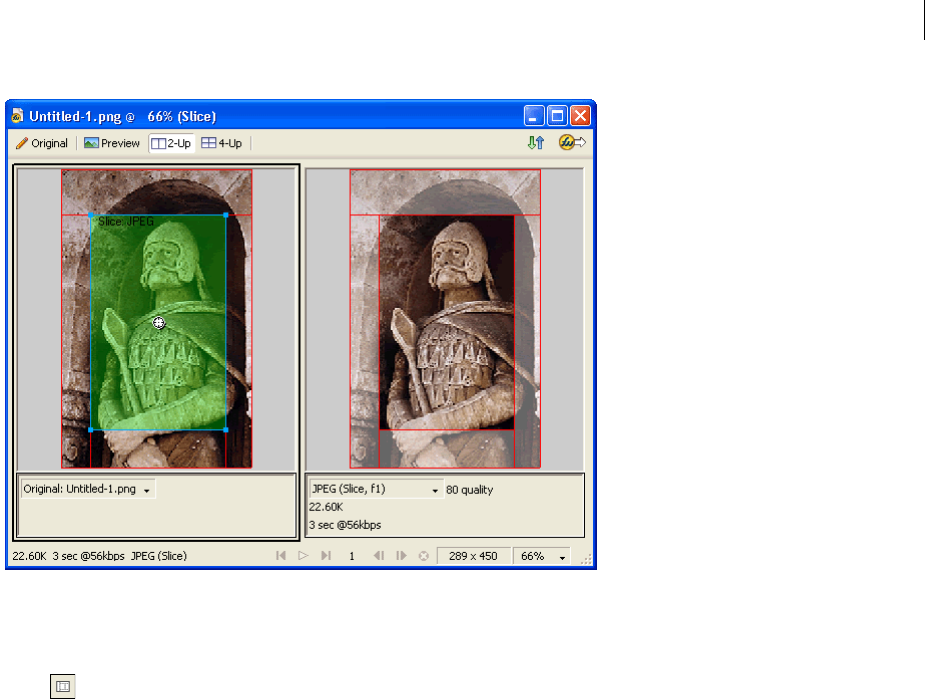Click the knight statue in right preview pane
This screenshot has height=699, width=925.
point(447,322)
